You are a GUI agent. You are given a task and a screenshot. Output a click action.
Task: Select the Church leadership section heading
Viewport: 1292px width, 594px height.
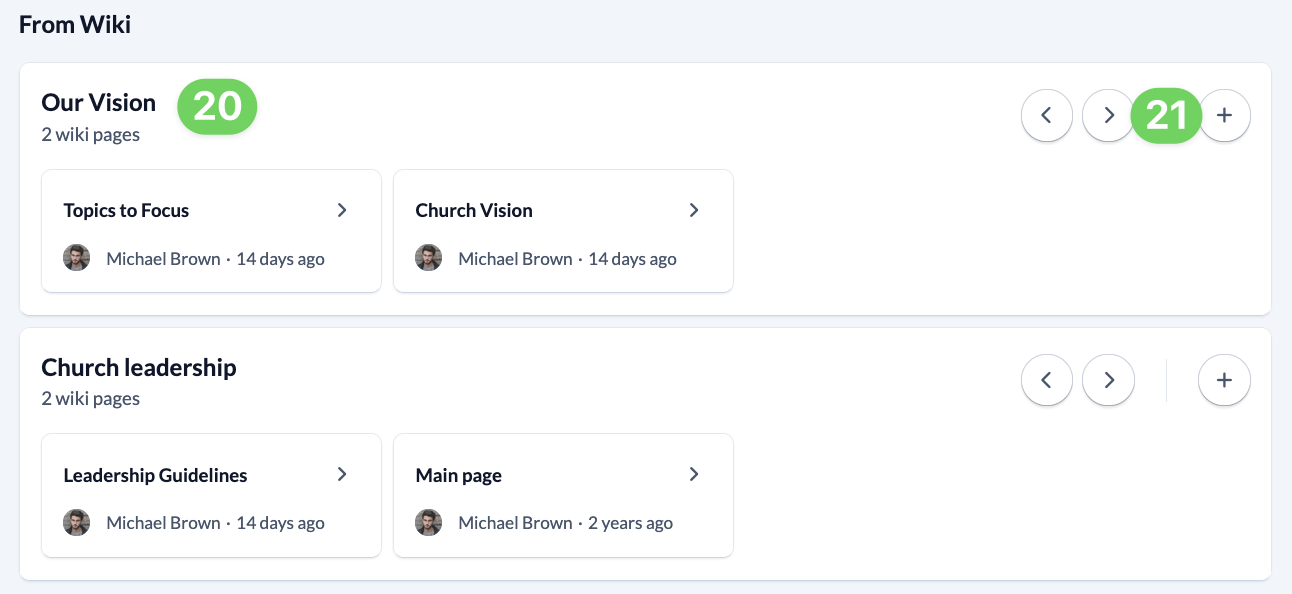click(x=139, y=368)
